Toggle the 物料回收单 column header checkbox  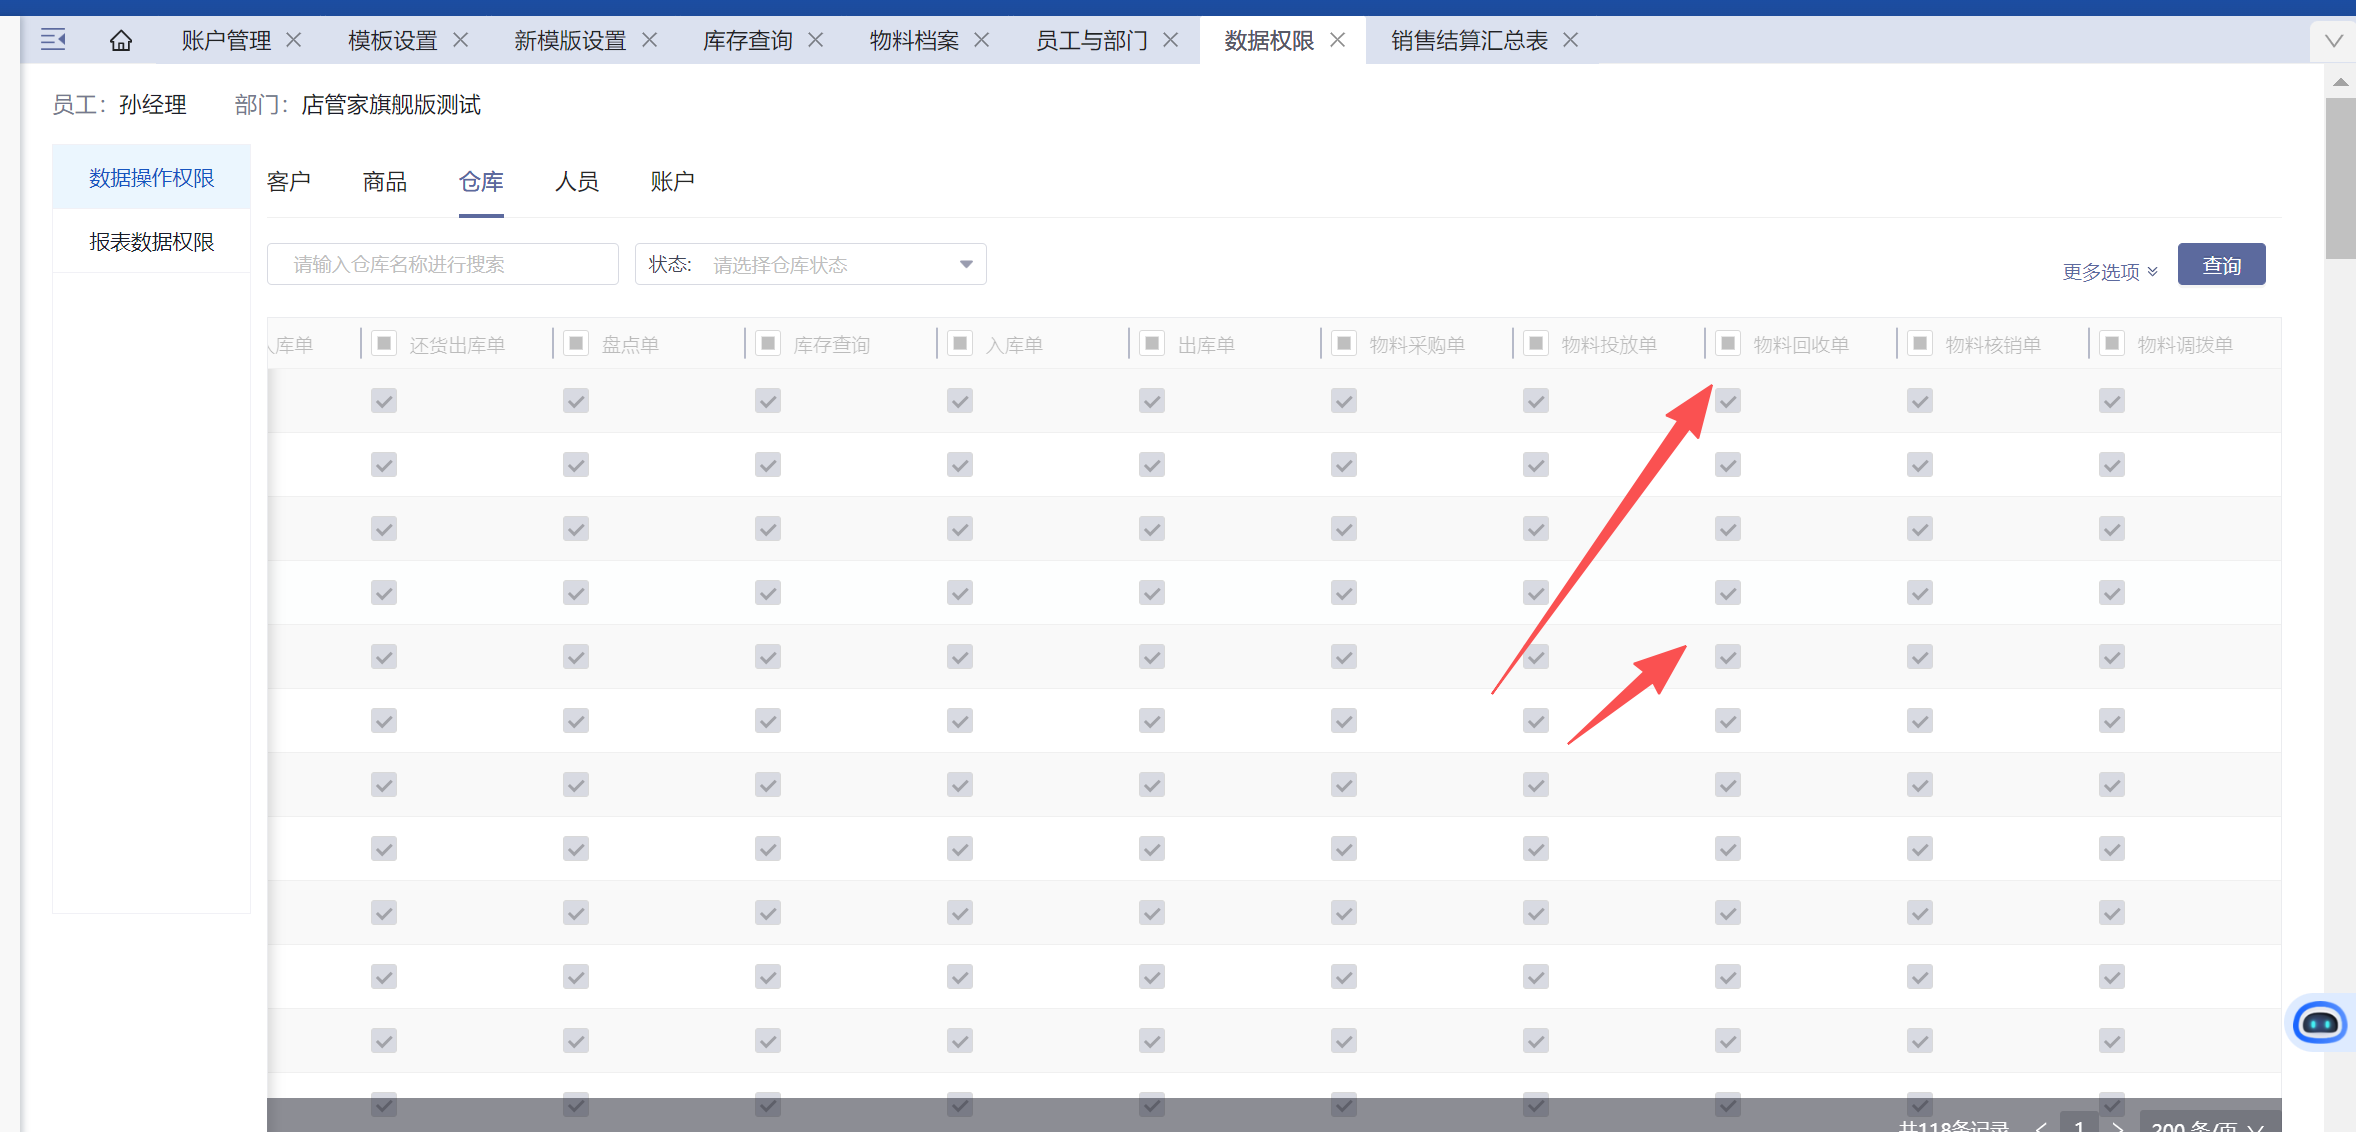pos(1727,344)
